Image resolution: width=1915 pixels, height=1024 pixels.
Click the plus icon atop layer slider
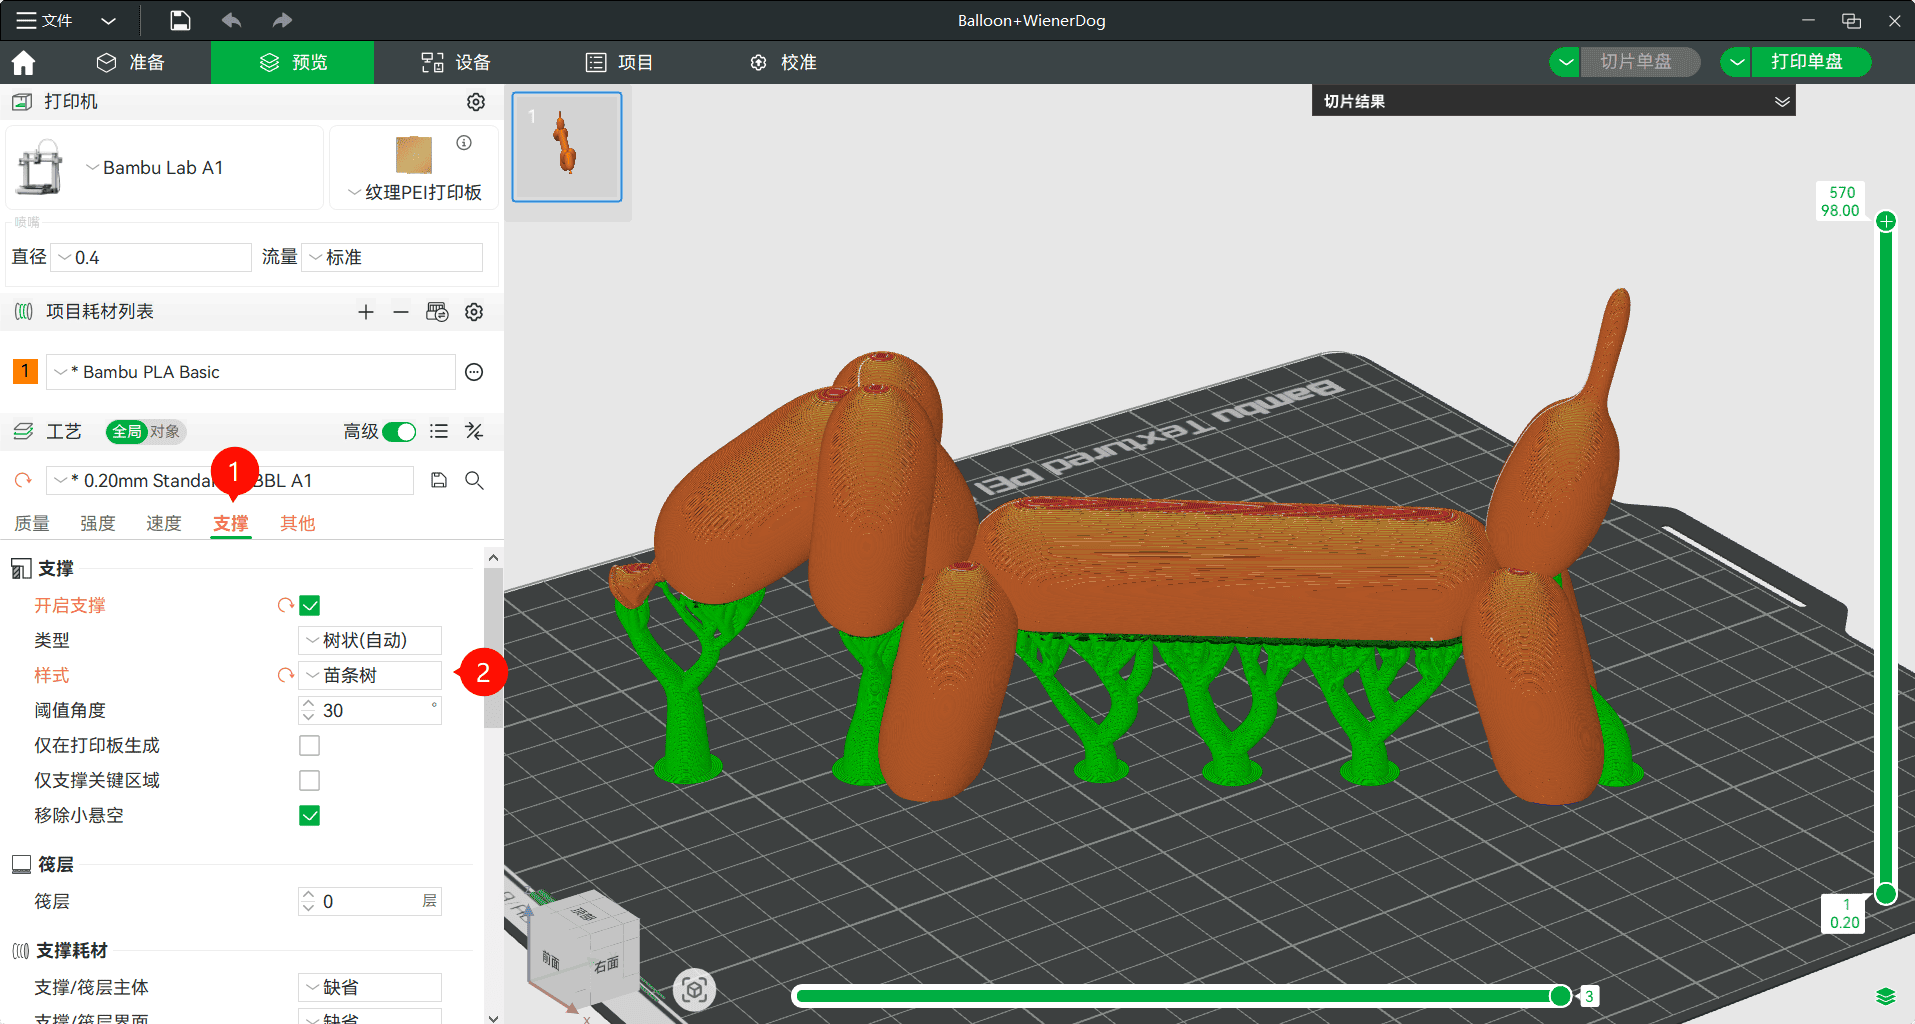(x=1886, y=222)
